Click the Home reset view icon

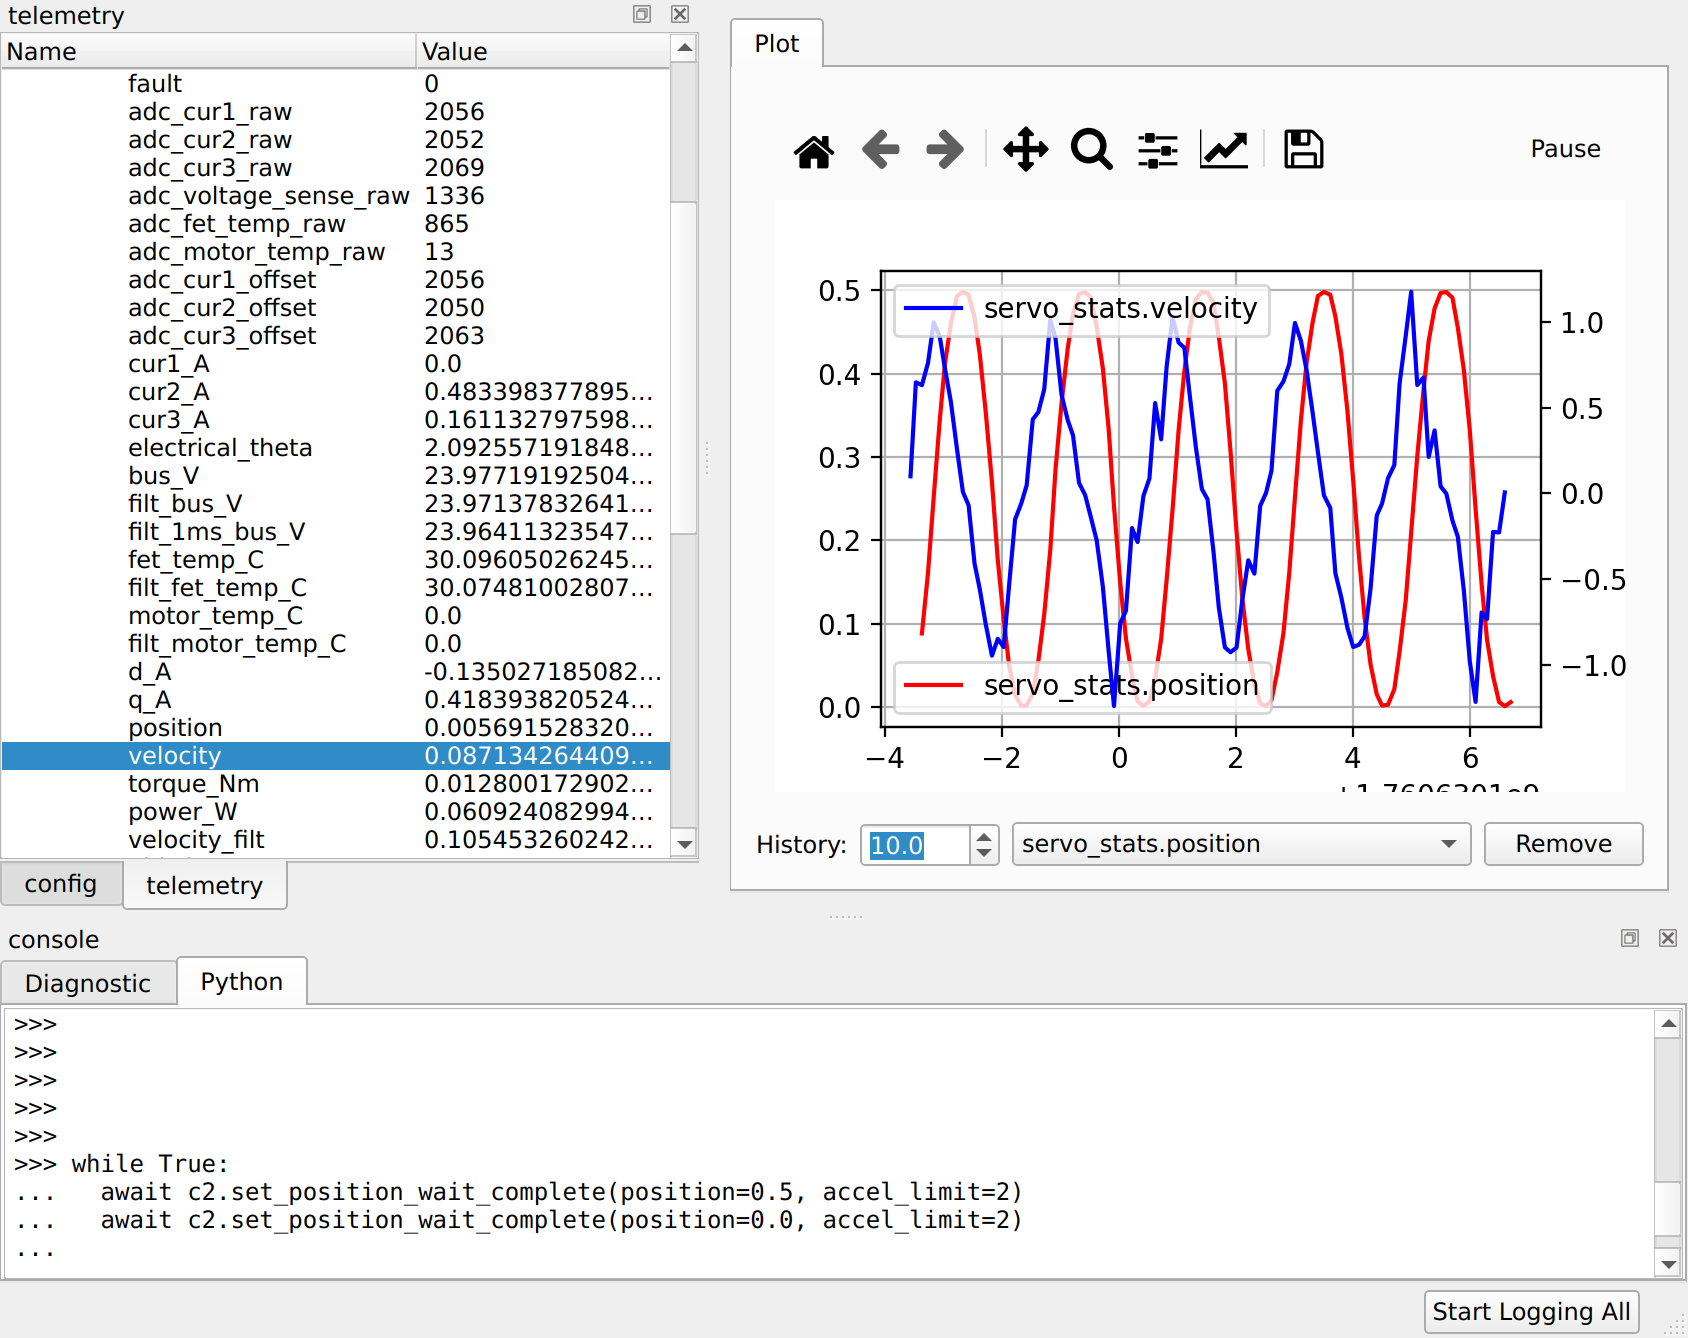813,150
